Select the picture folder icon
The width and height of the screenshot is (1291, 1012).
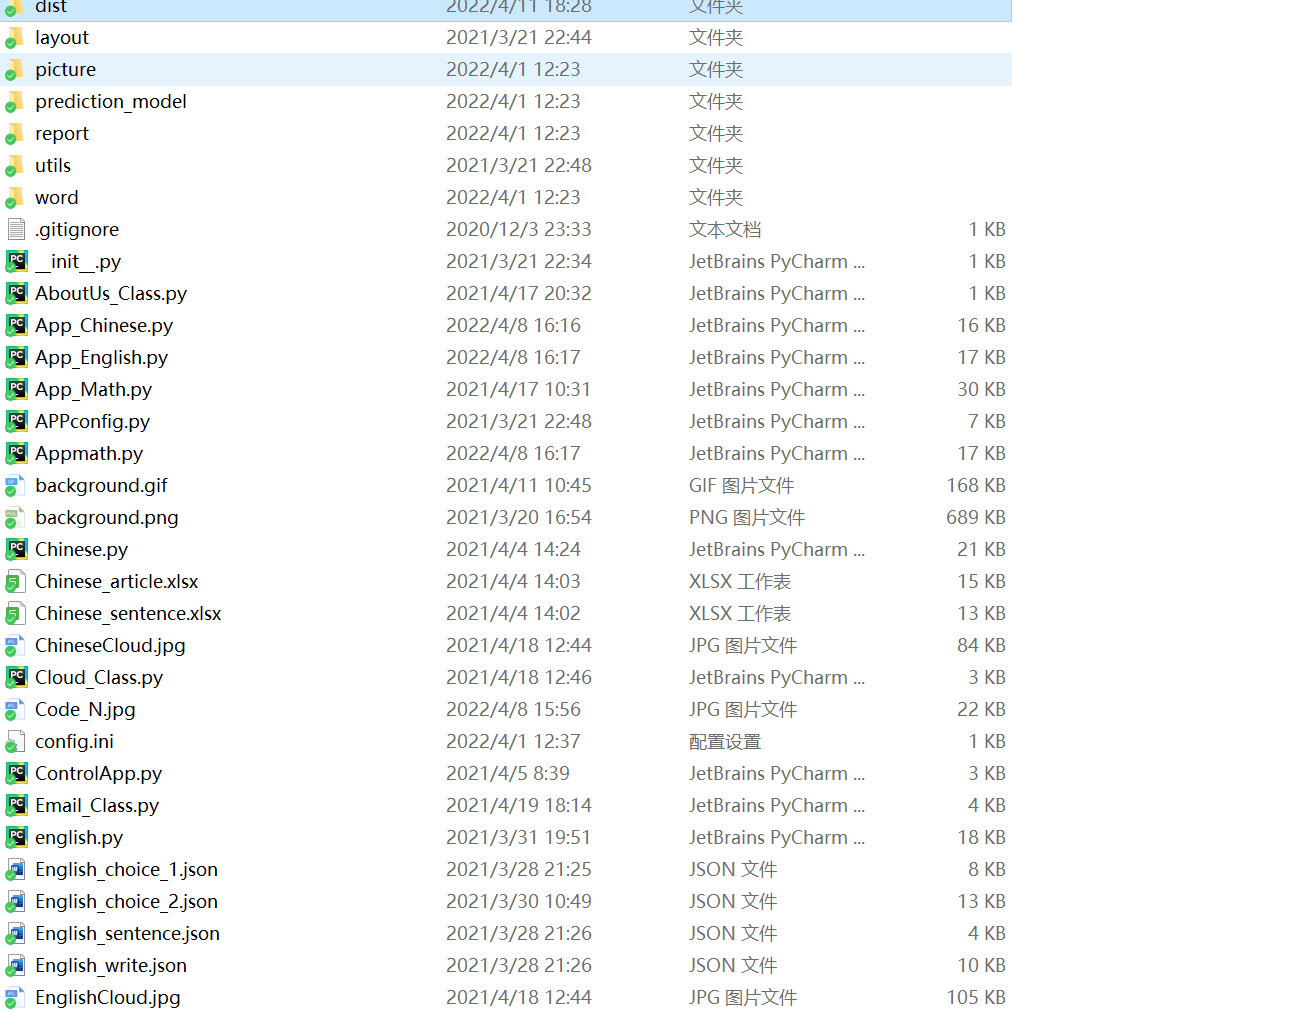[15, 70]
